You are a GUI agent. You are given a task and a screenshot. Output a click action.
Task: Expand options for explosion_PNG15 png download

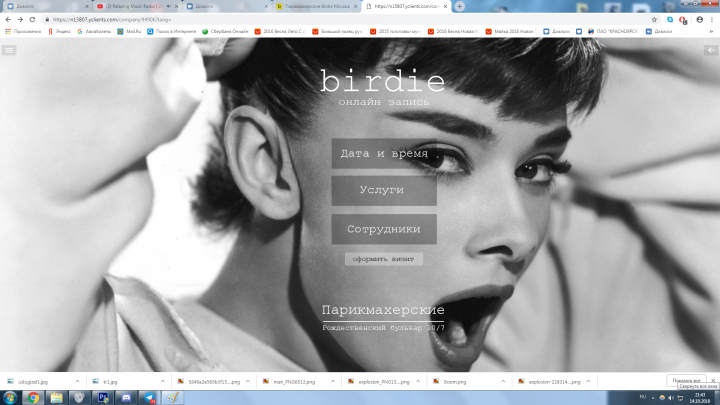coord(418,382)
